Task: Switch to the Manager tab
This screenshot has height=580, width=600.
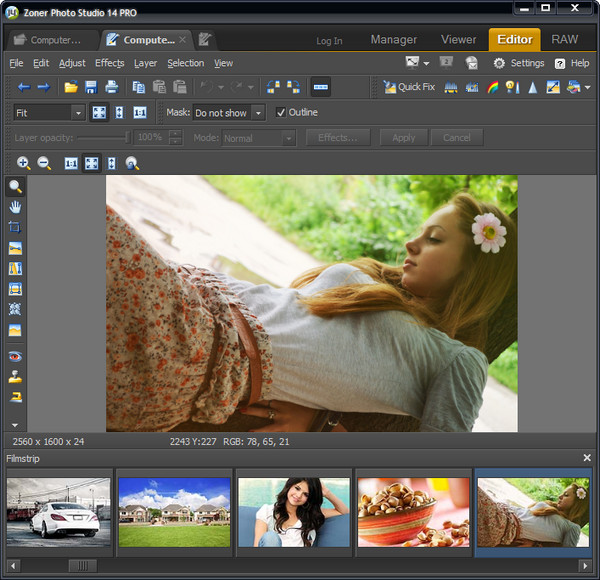Action: click(x=393, y=40)
